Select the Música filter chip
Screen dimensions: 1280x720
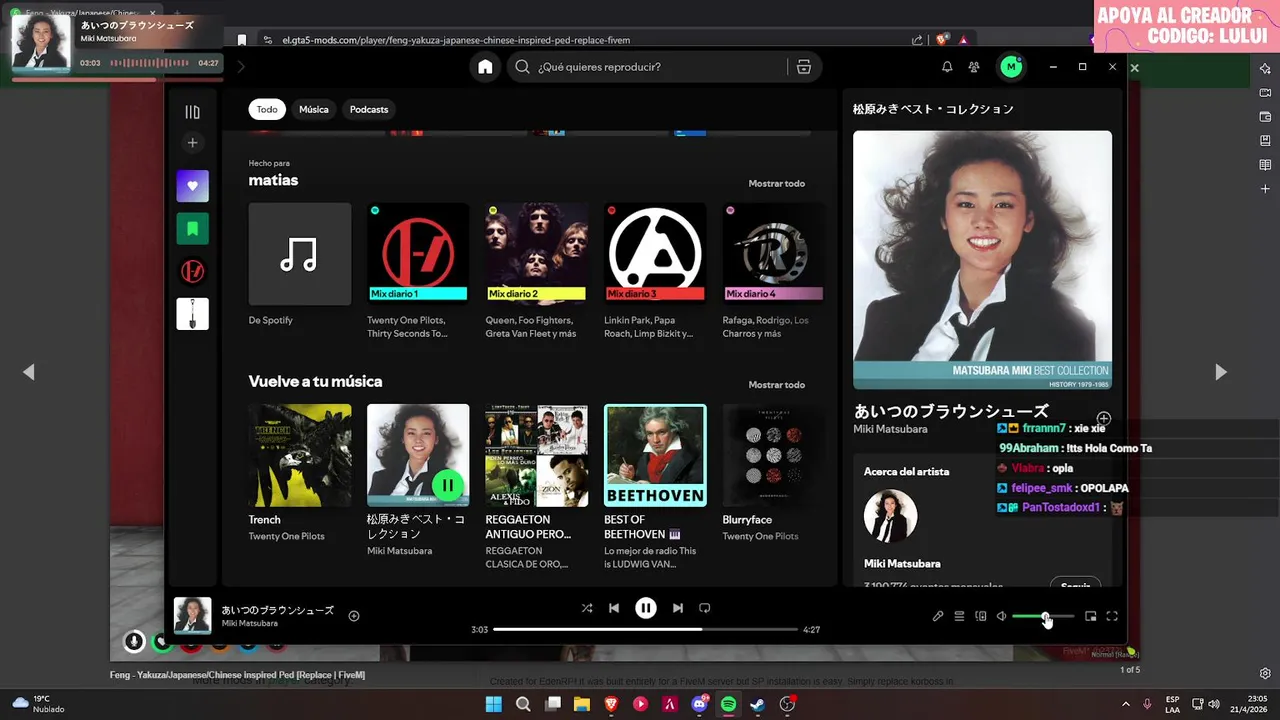pos(314,109)
